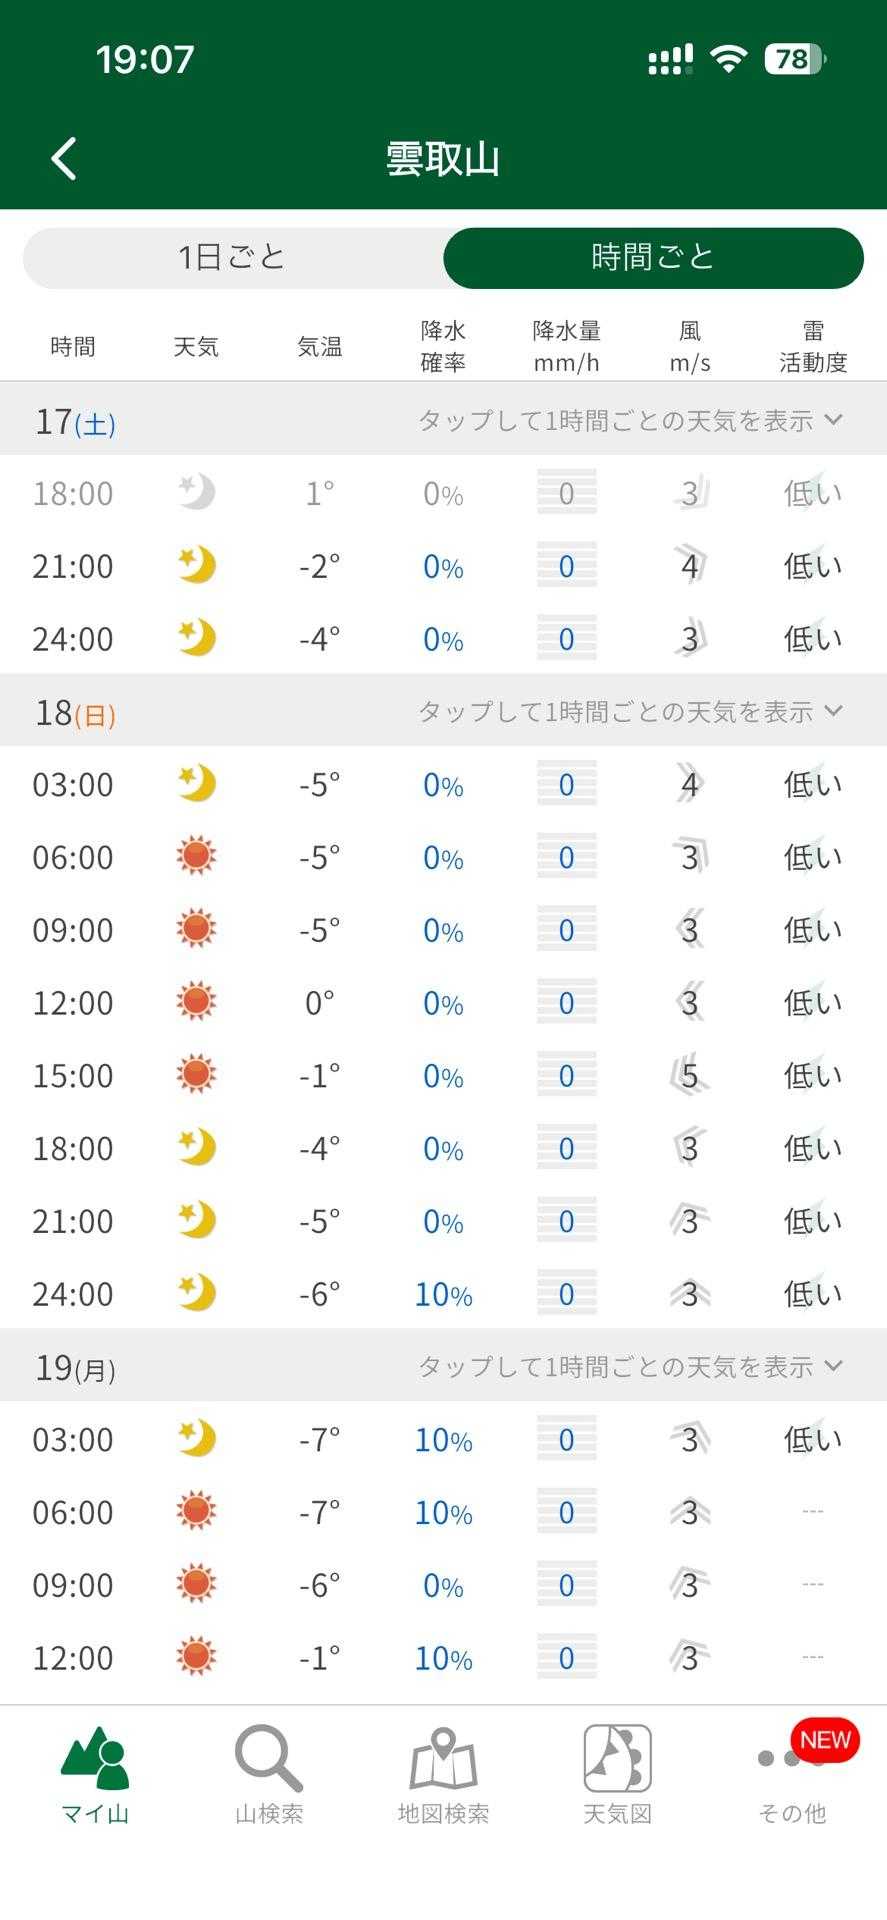The image size is (887, 1920).
Task: Tap the back arrow in the header
Action: click(64, 159)
